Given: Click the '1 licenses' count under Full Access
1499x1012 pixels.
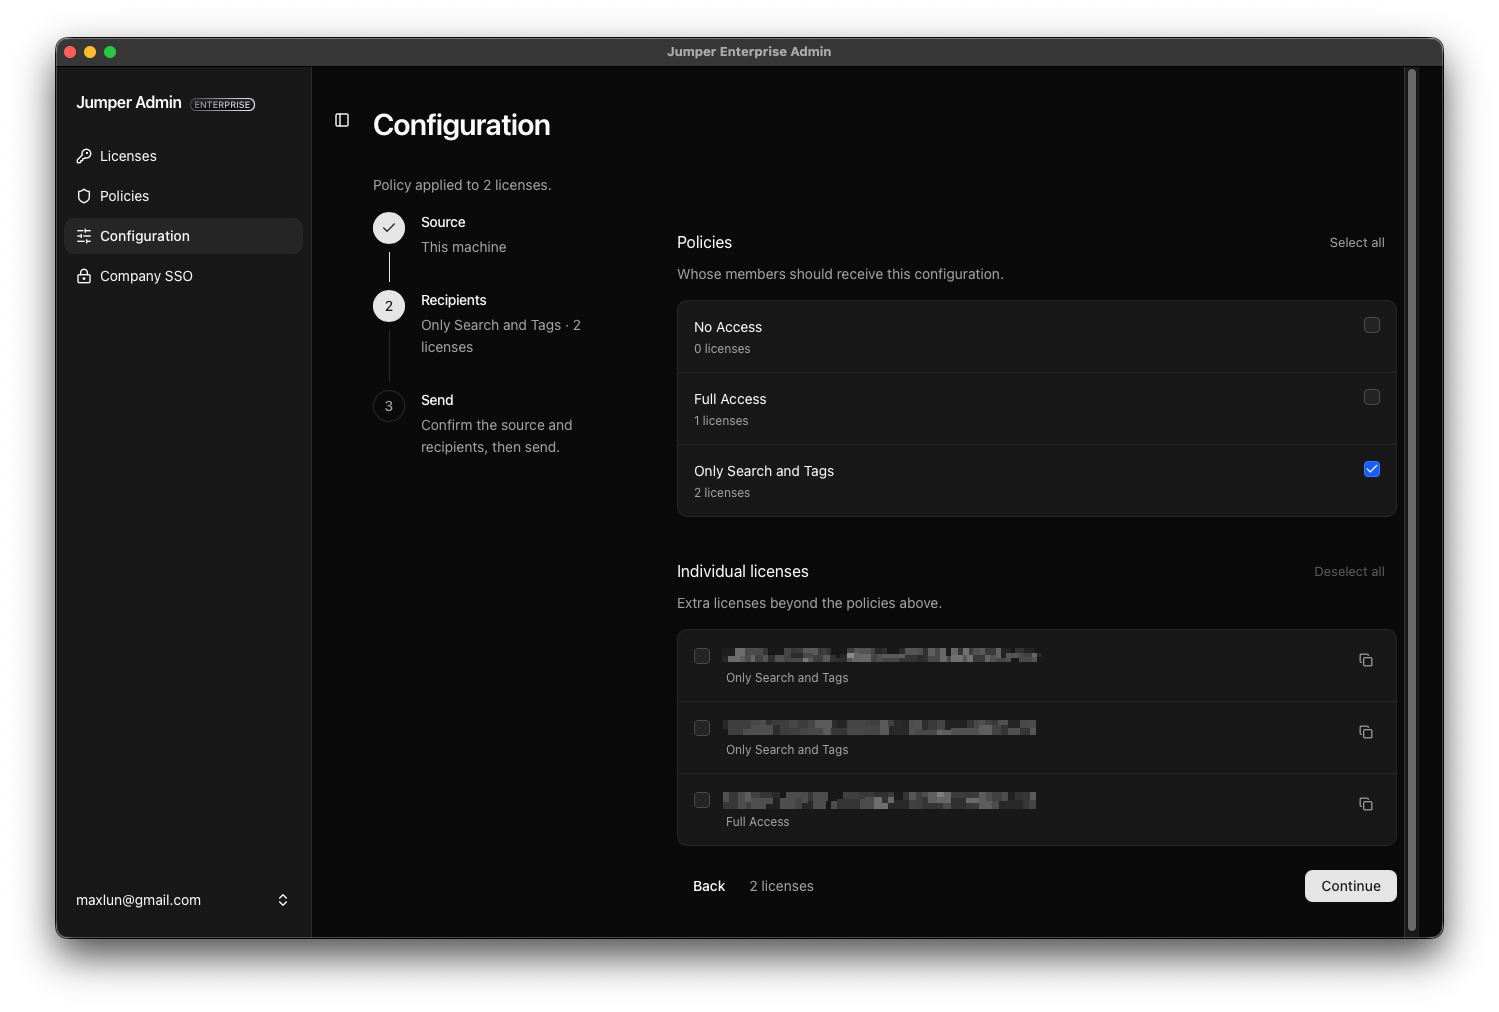Looking at the screenshot, I should pos(721,421).
